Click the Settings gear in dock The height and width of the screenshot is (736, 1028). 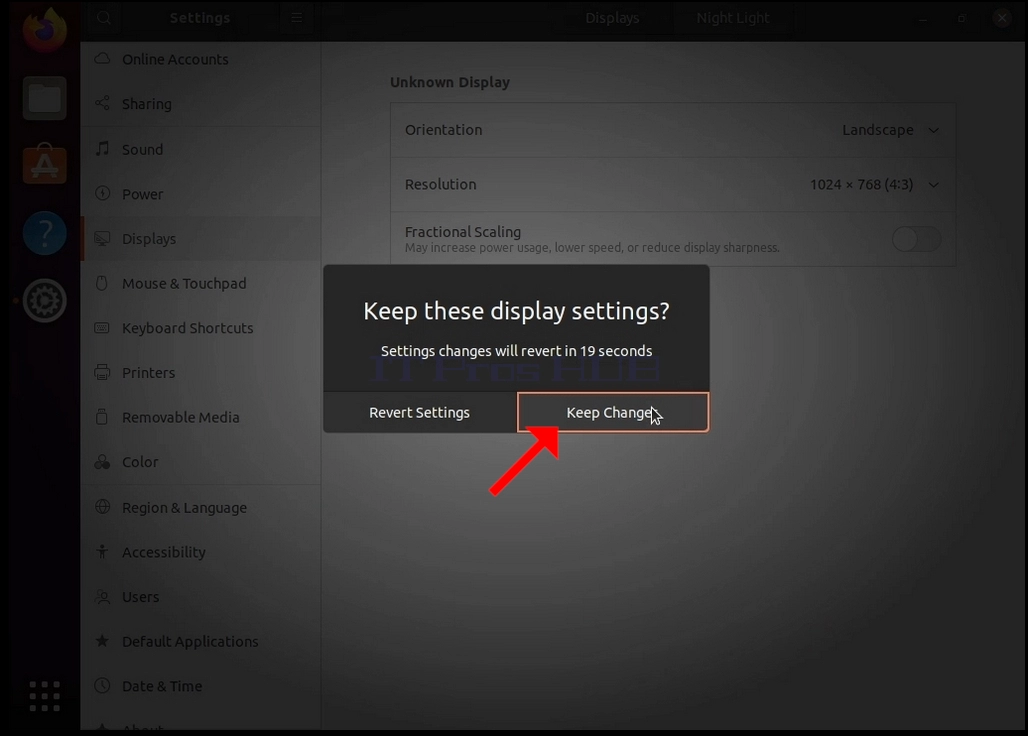(x=45, y=301)
